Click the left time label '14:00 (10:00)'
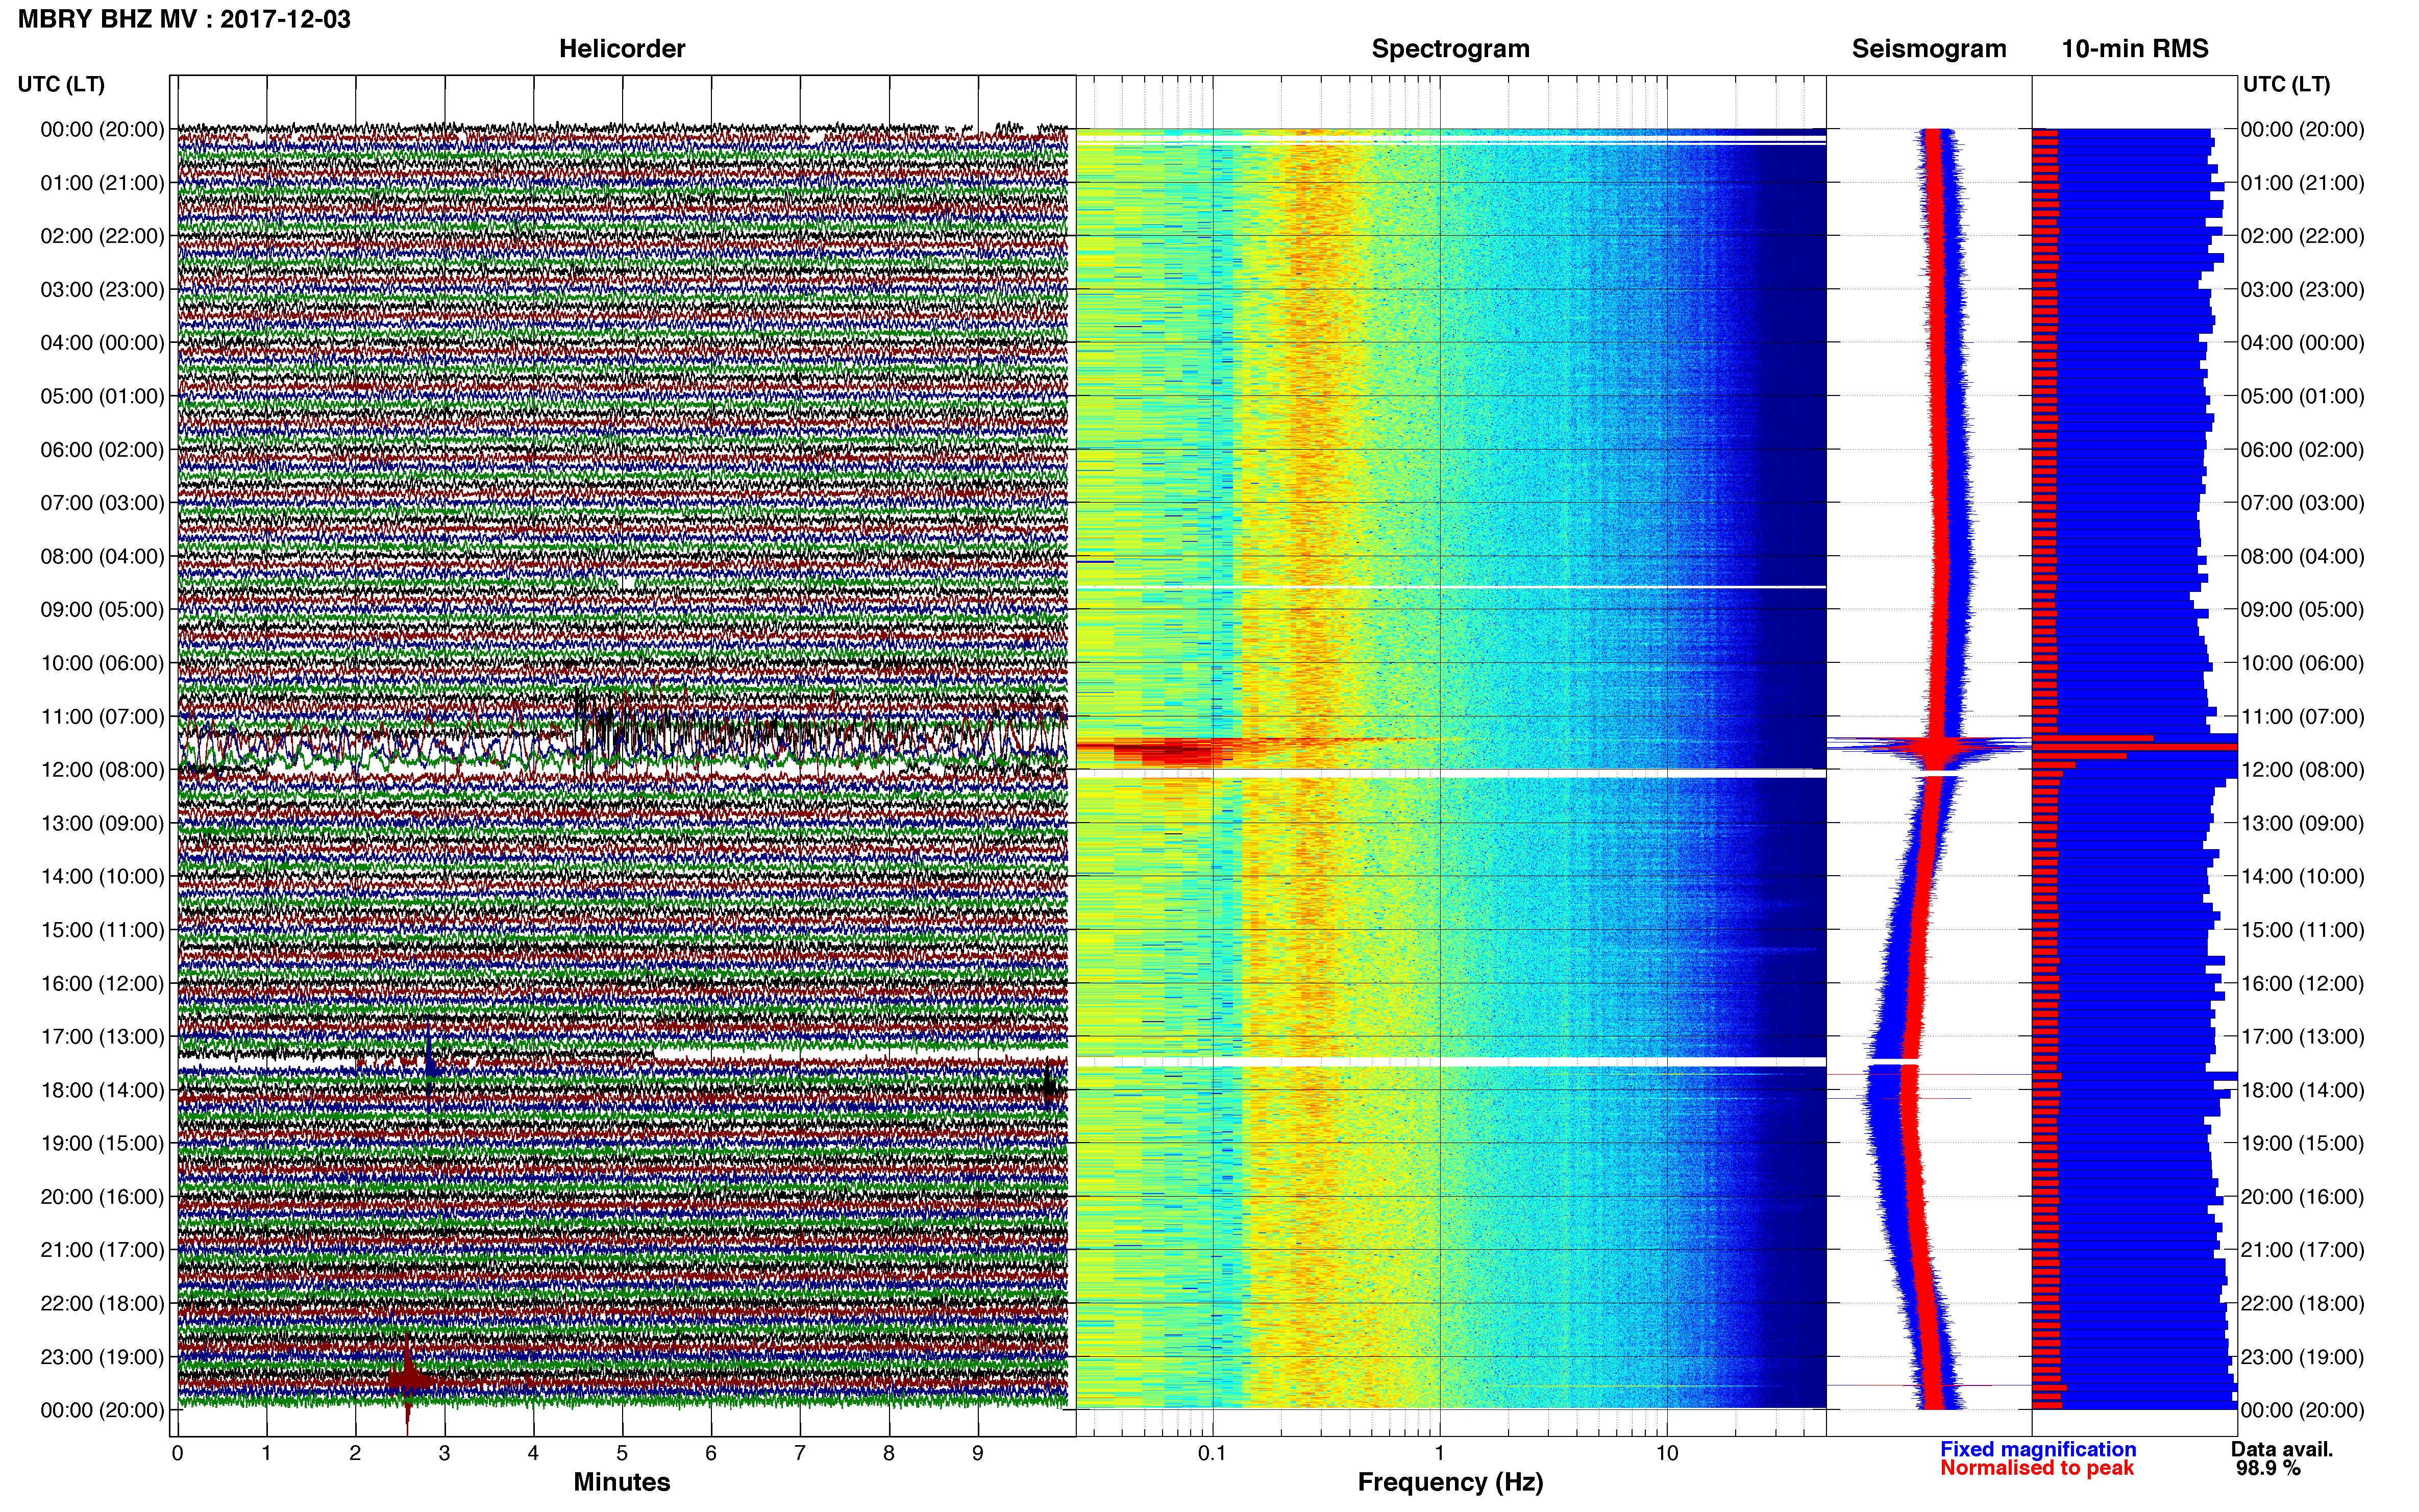This screenshot has height=1512, width=2419. pos(102,877)
